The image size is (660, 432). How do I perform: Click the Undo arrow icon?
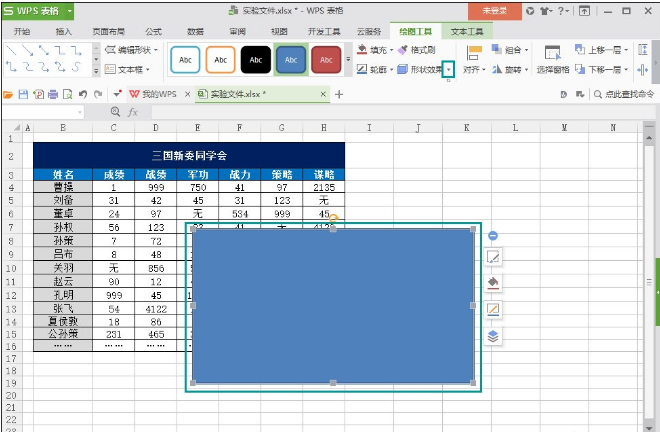tap(81, 94)
